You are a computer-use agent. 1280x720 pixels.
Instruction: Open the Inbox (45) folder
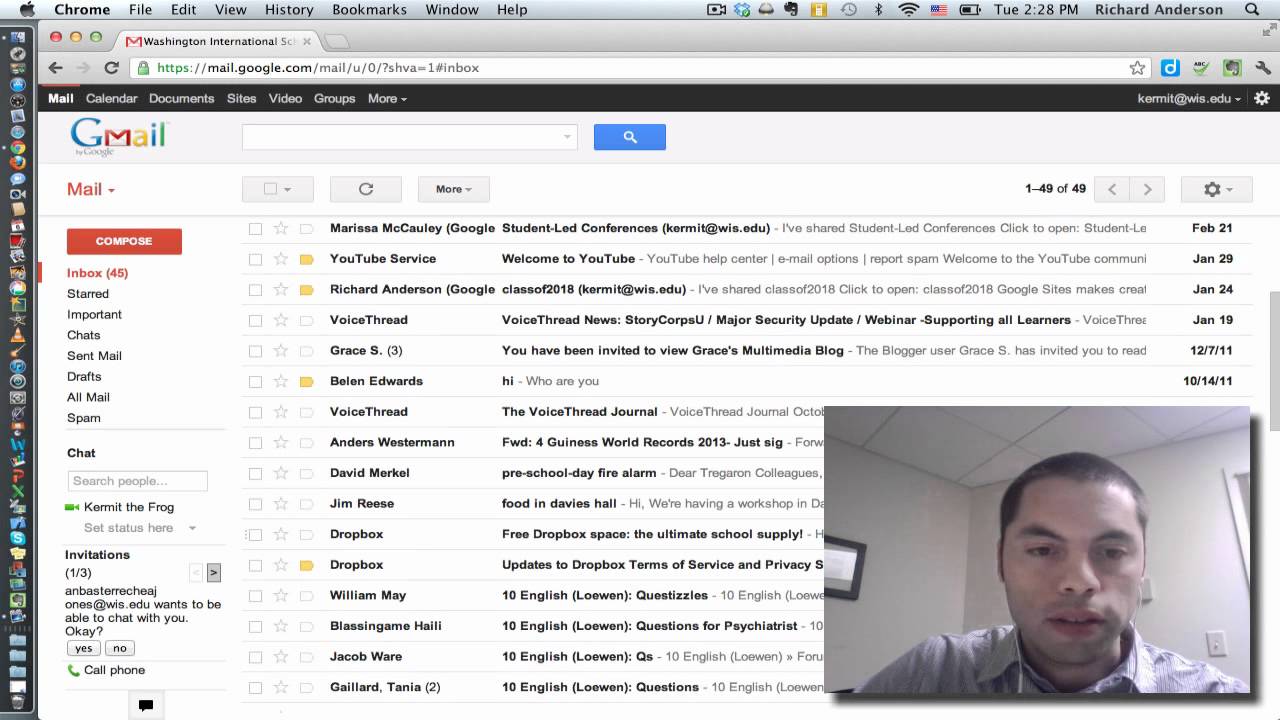(x=97, y=273)
